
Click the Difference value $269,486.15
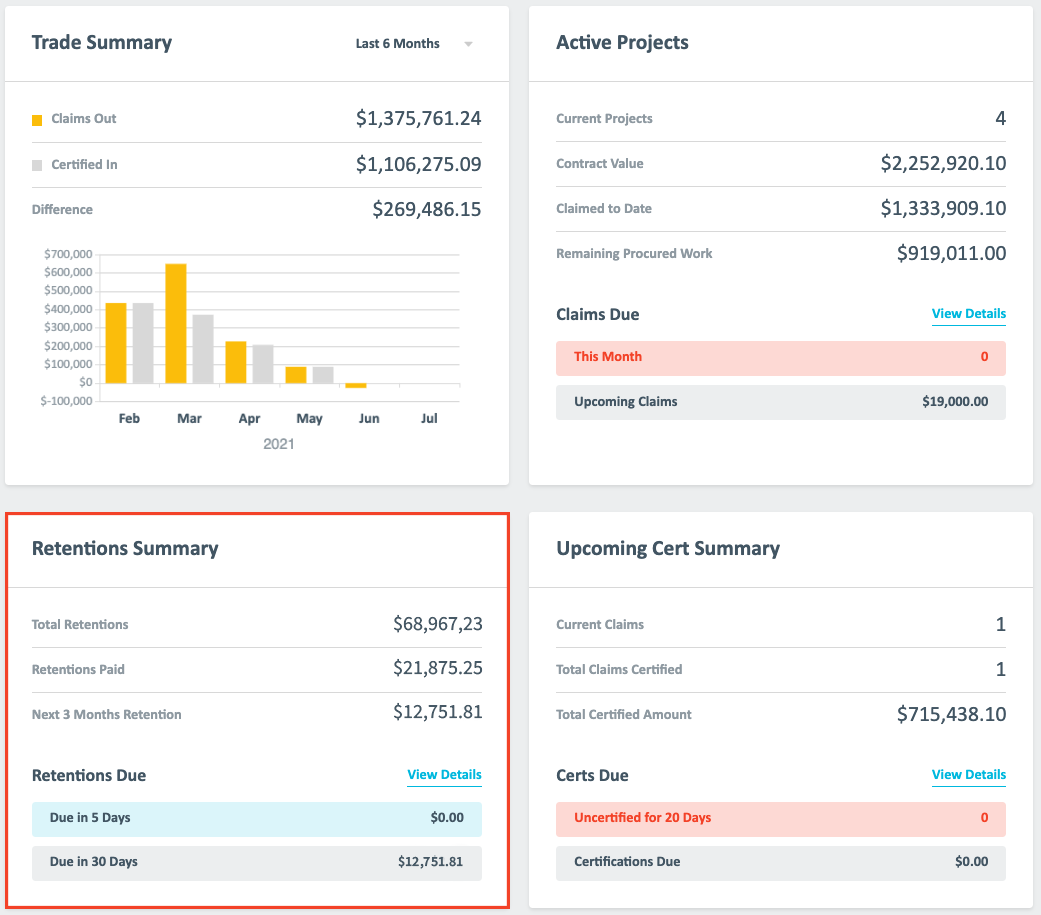point(427,209)
